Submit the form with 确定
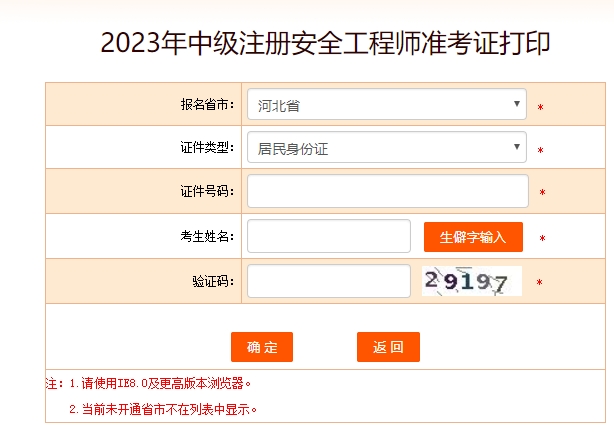The height and width of the screenshot is (435, 614). point(262,347)
